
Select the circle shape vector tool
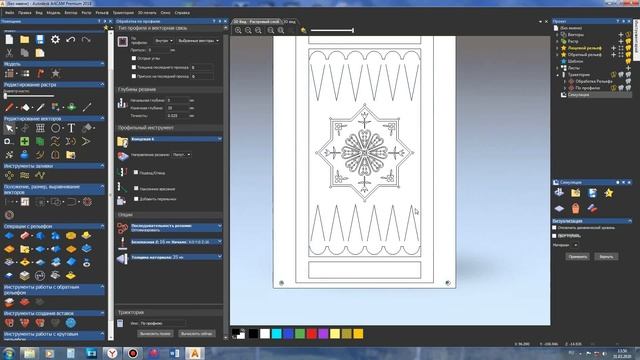55,128
